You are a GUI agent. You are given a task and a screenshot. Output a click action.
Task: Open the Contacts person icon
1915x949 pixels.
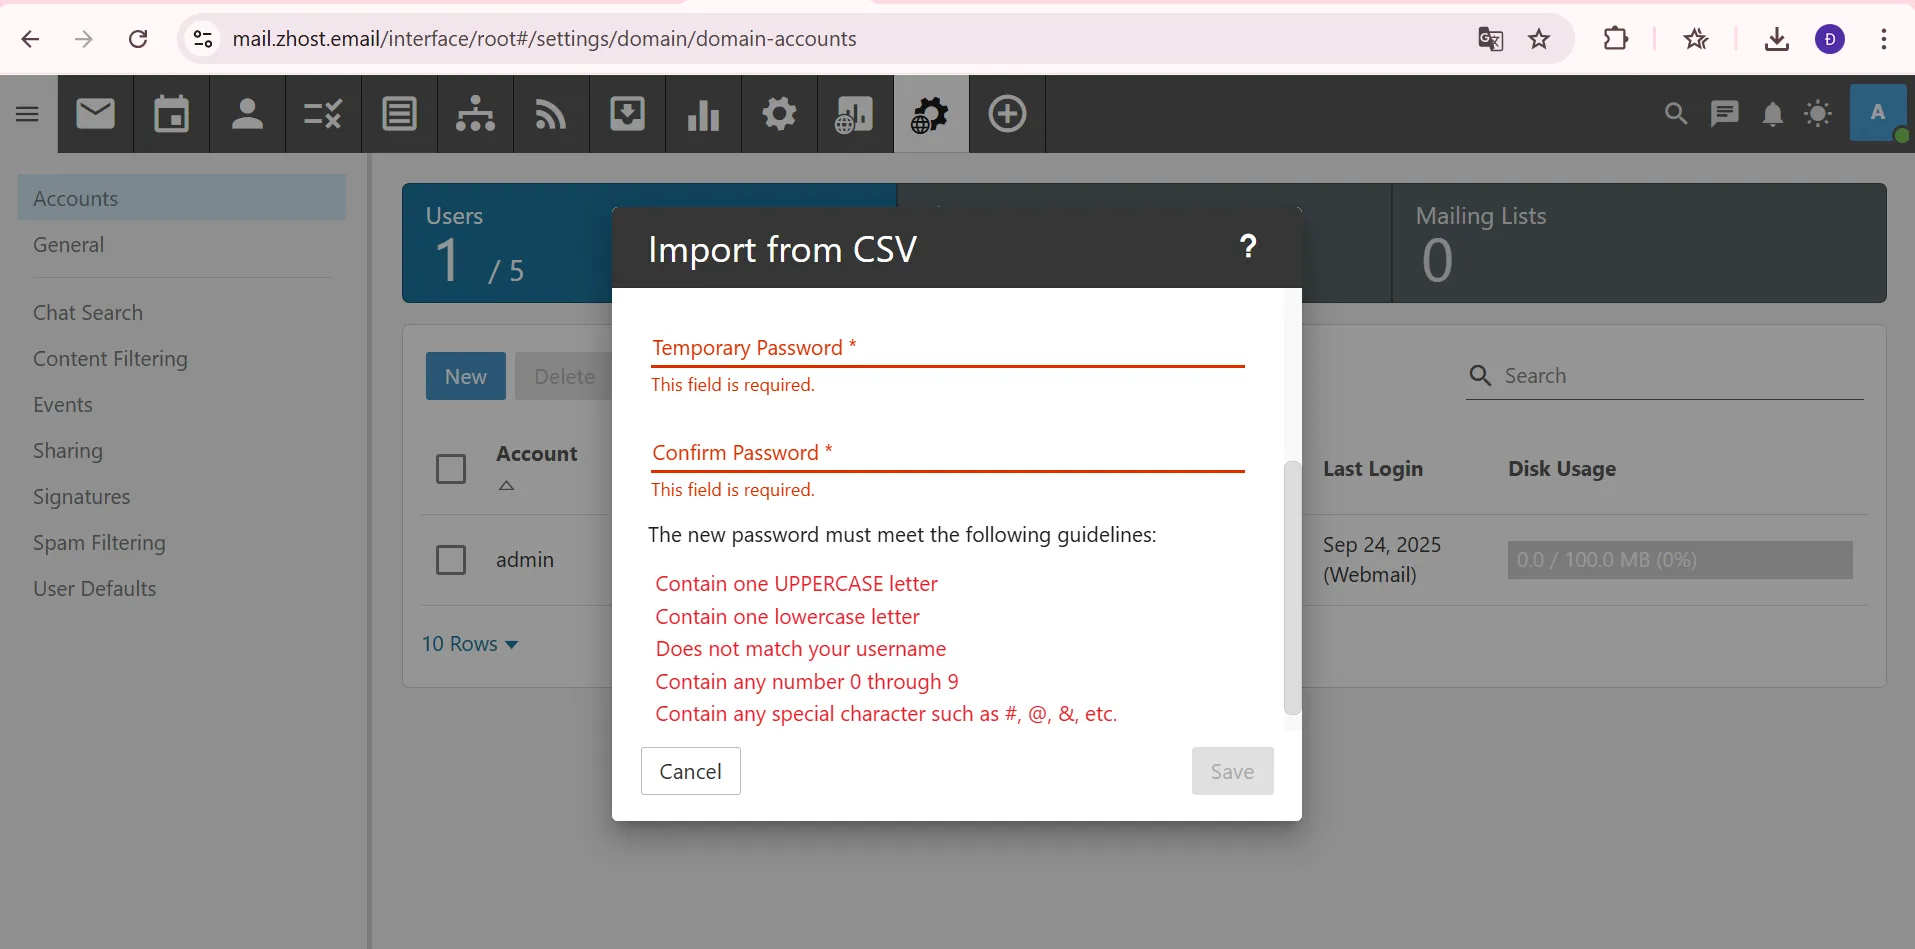[247, 114]
